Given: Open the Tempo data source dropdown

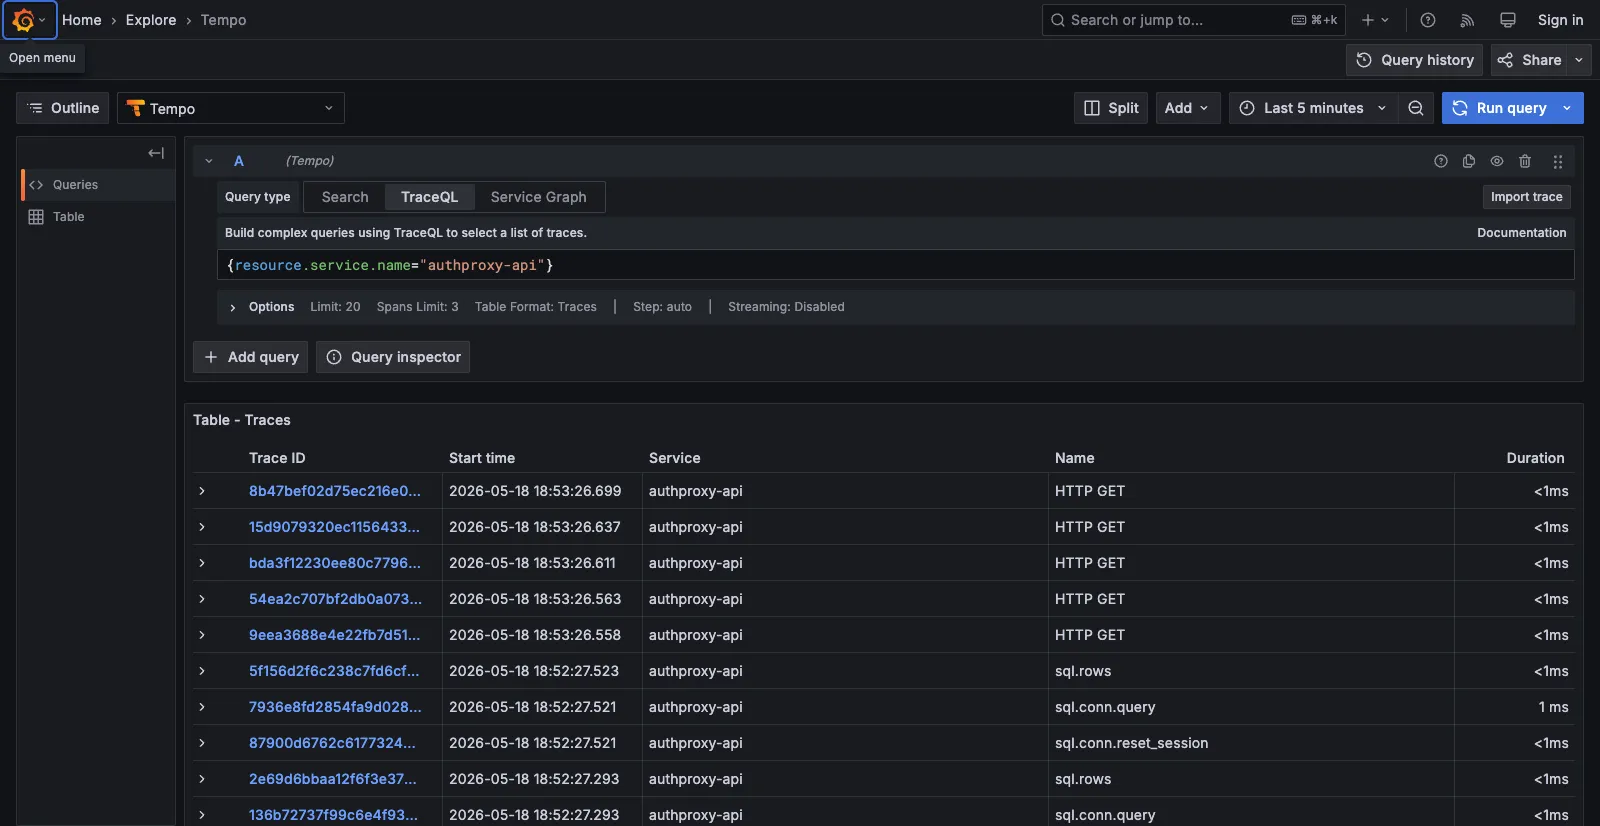Looking at the screenshot, I should pyautogui.click(x=231, y=108).
